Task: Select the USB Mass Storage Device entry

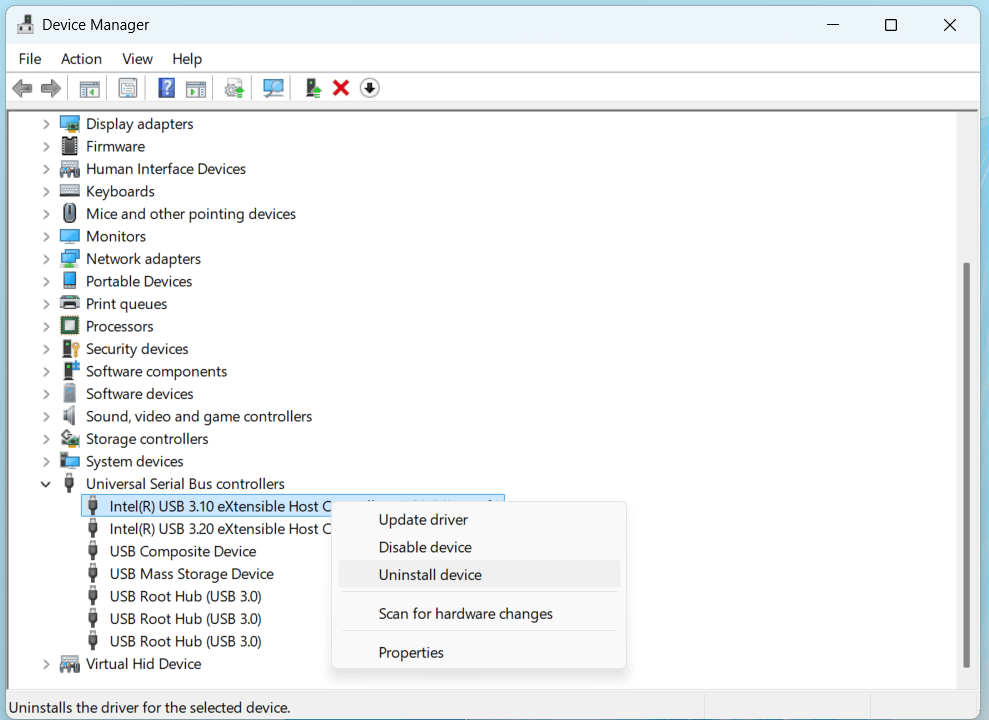Action: (x=190, y=573)
